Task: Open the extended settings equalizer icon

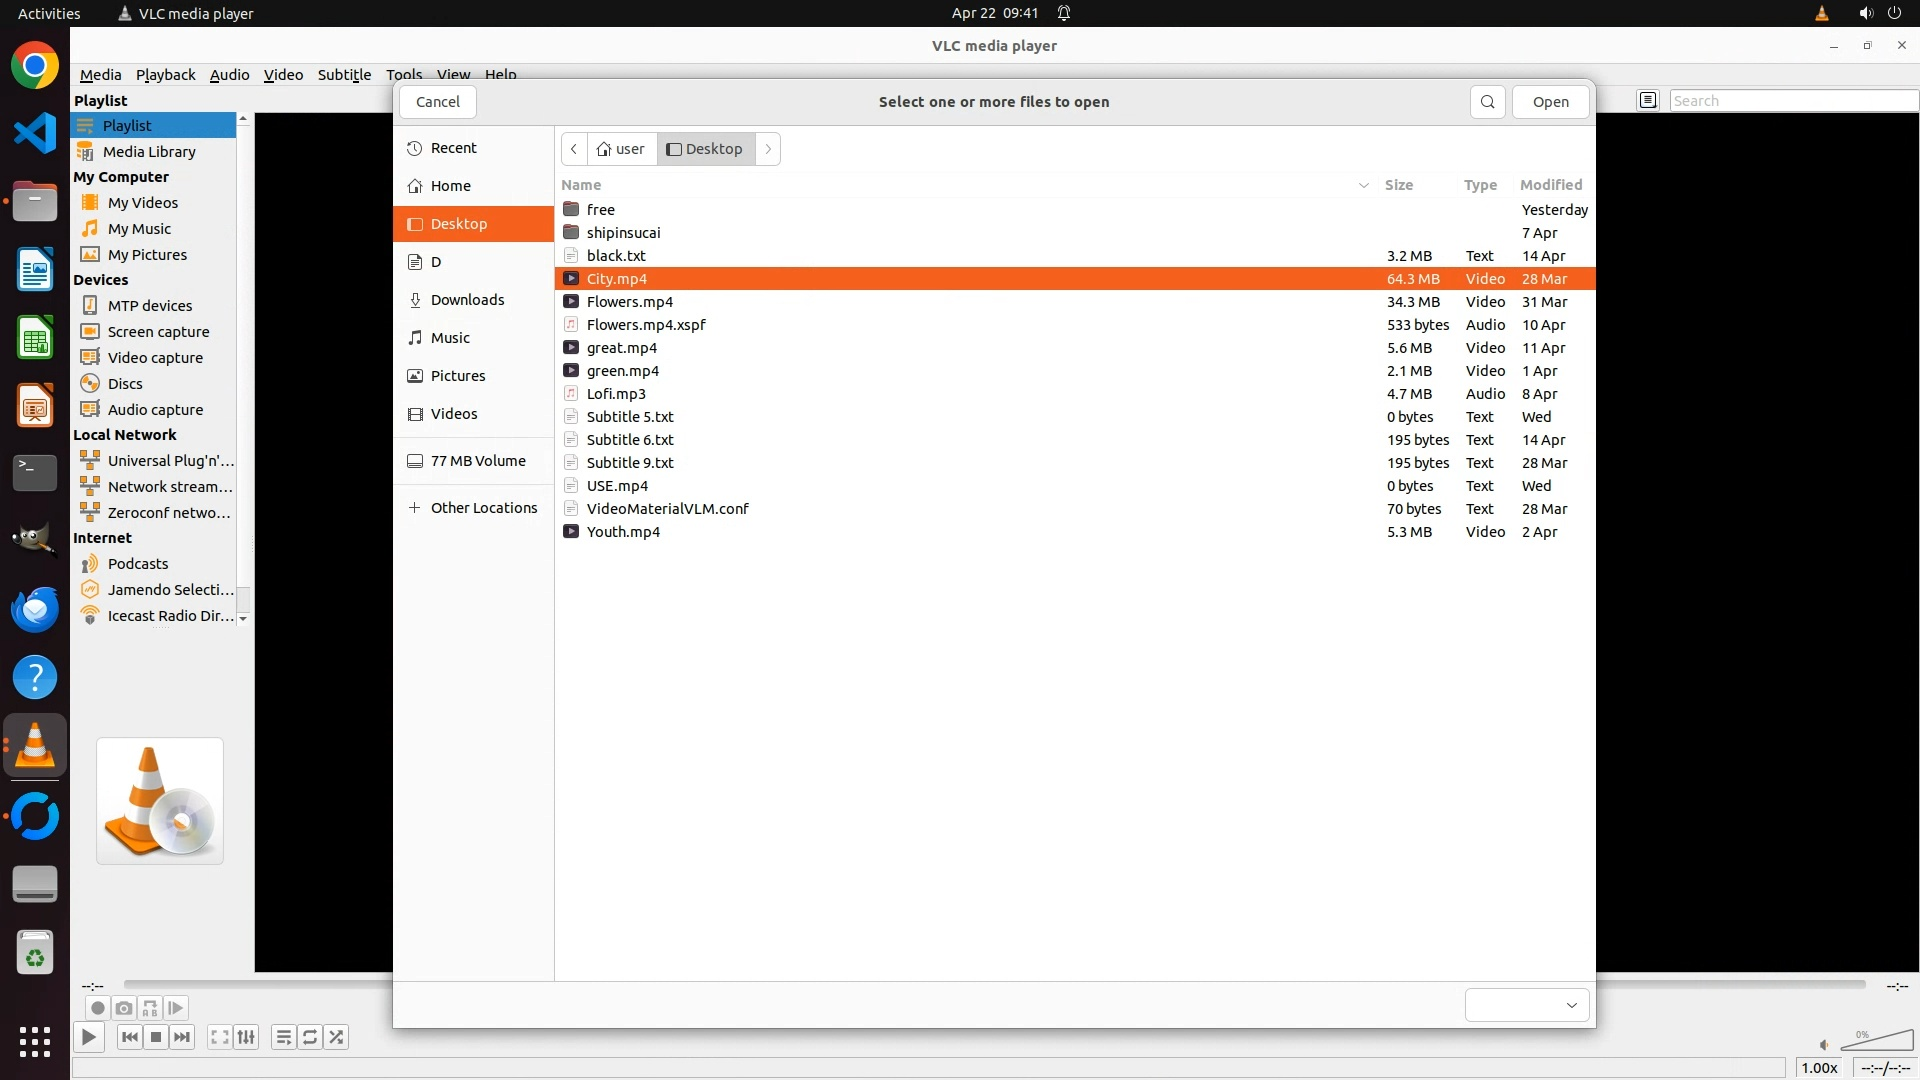Action: click(x=246, y=1037)
